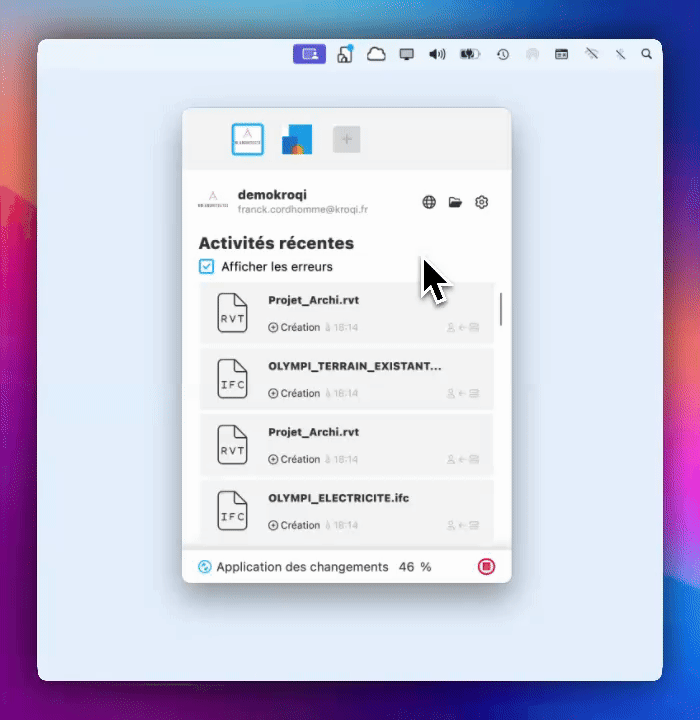
Task: Click the demokroqi account name
Action: click(273, 194)
